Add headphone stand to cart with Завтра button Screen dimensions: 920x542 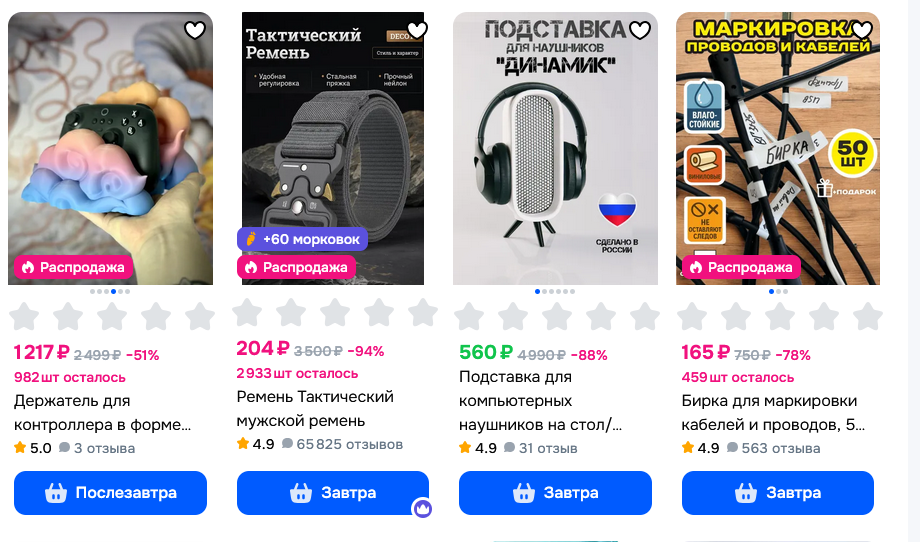click(555, 493)
